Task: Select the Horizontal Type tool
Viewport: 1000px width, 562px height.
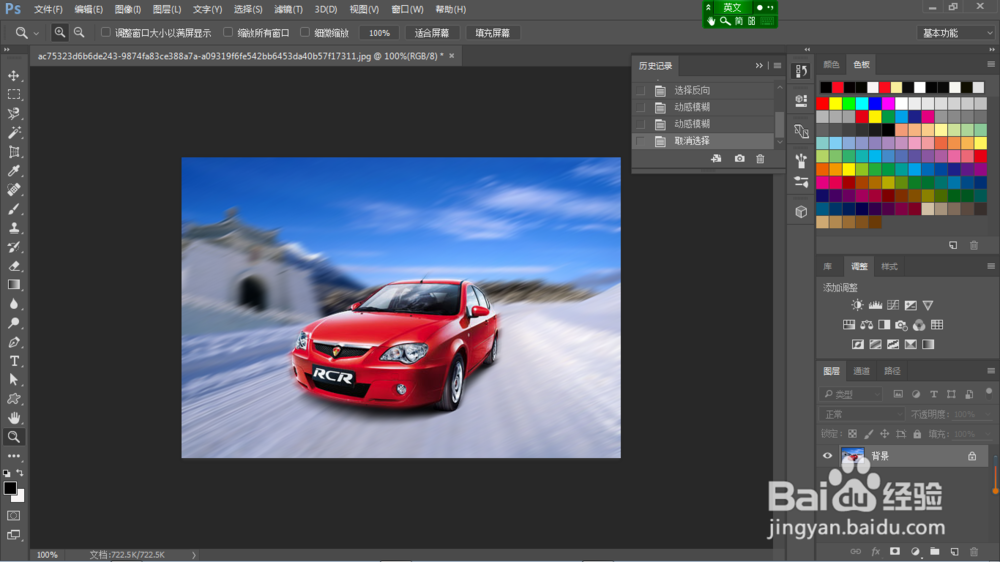Action: point(13,361)
